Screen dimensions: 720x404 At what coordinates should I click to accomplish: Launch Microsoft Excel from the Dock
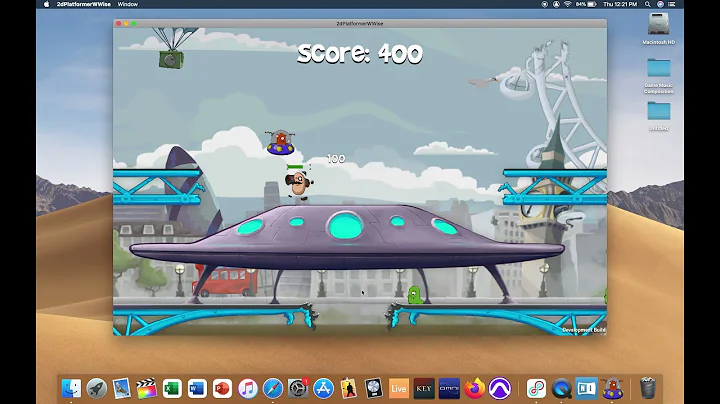tap(172, 388)
